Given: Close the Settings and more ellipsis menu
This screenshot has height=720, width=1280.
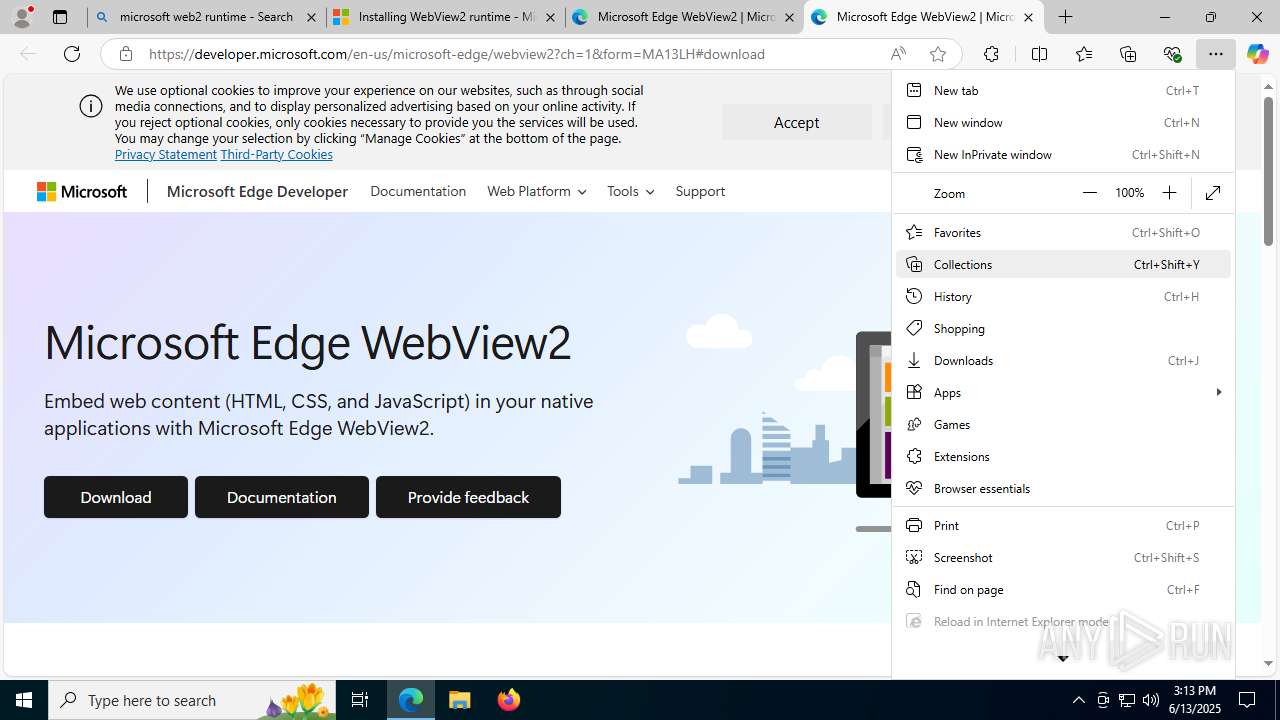Looking at the screenshot, I should 1216,54.
